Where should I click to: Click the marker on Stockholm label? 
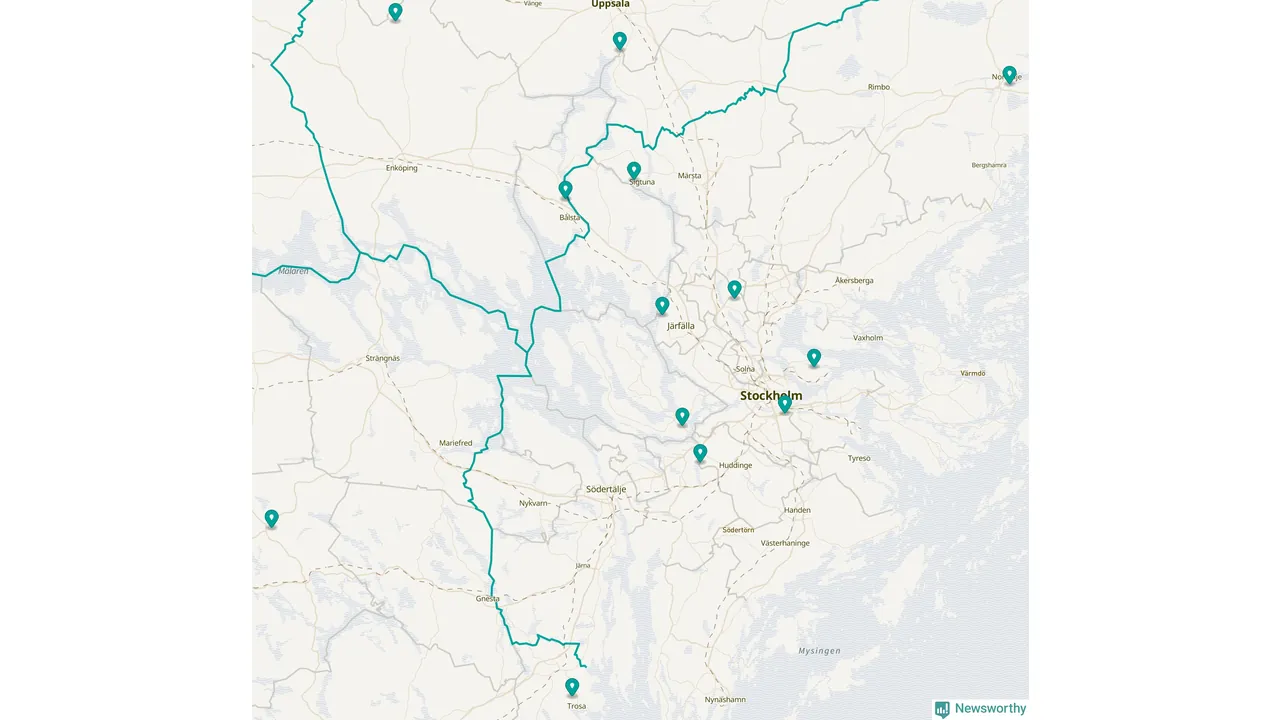tap(785, 403)
